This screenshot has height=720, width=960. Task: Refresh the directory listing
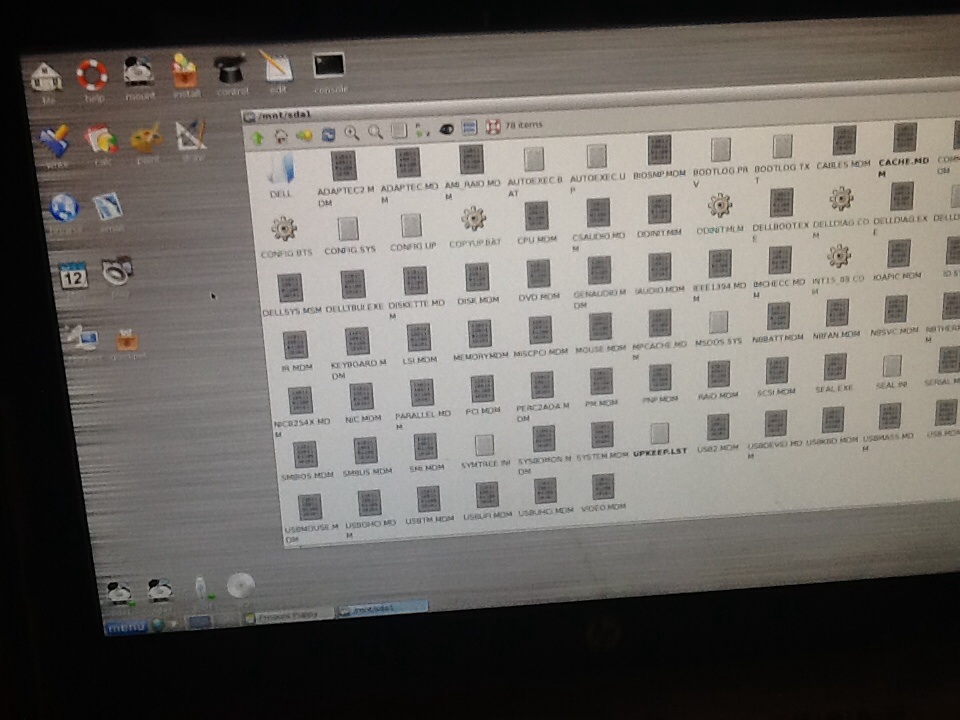pyautogui.click(x=328, y=134)
